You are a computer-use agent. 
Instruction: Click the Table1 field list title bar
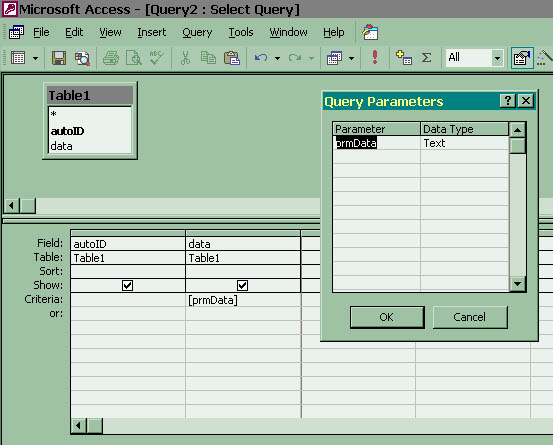[90, 95]
